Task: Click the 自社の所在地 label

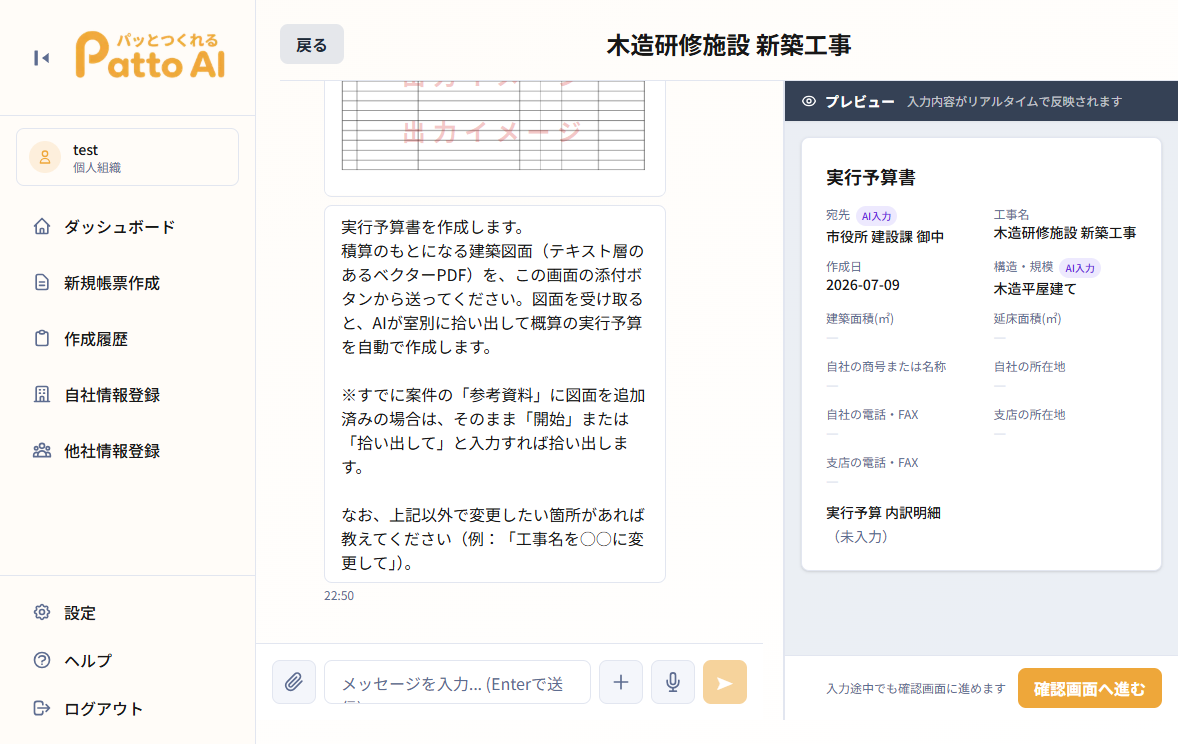Action: point(1029,367)
